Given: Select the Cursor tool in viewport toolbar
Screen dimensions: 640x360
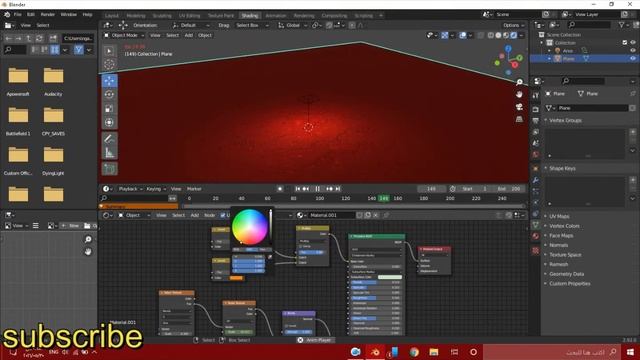Looking at the screenshot, I should [109, 64].
